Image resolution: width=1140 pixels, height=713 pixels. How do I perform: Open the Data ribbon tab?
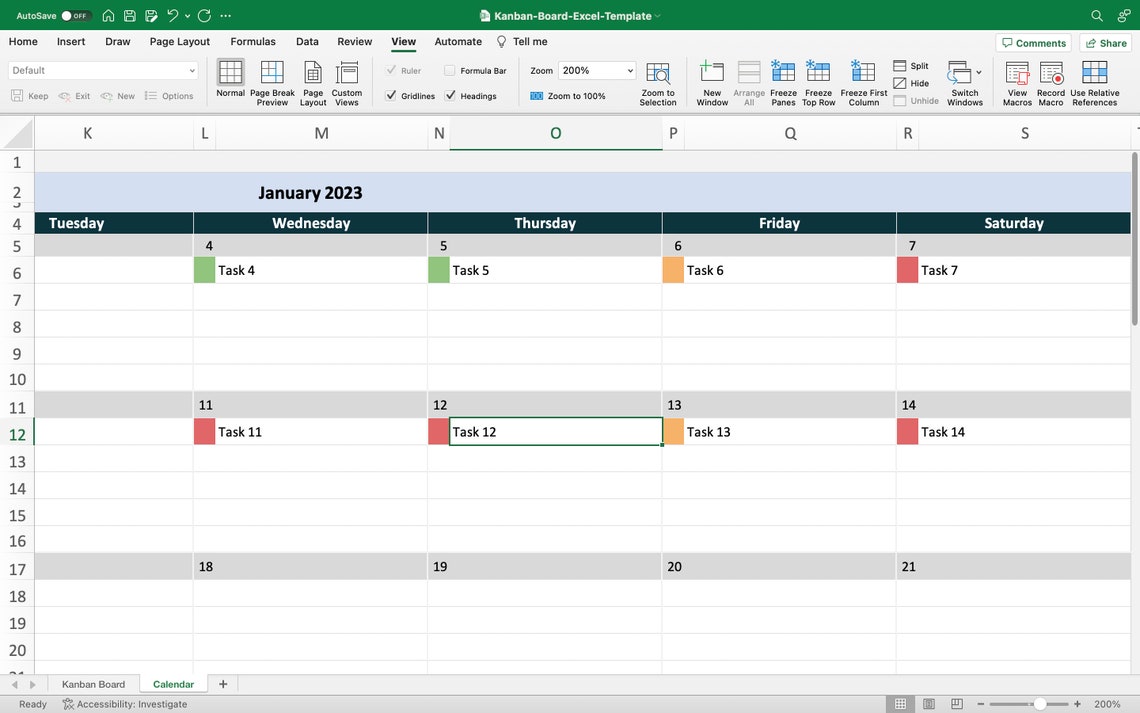(x=307, y=41)
